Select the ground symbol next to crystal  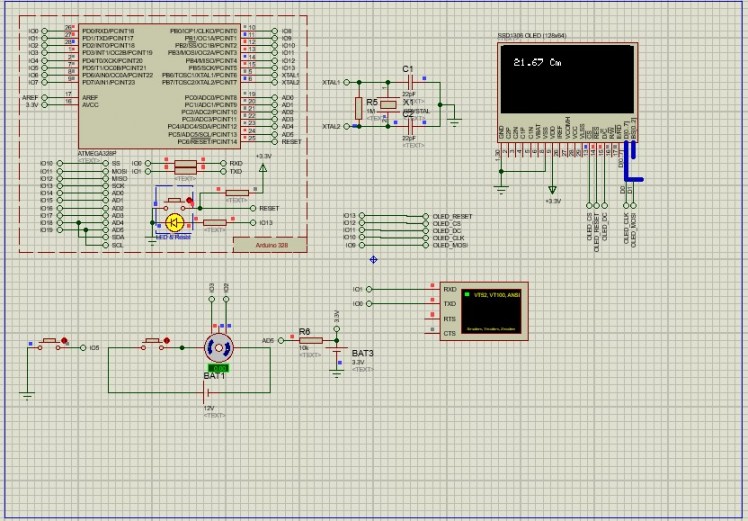point(455,121)
